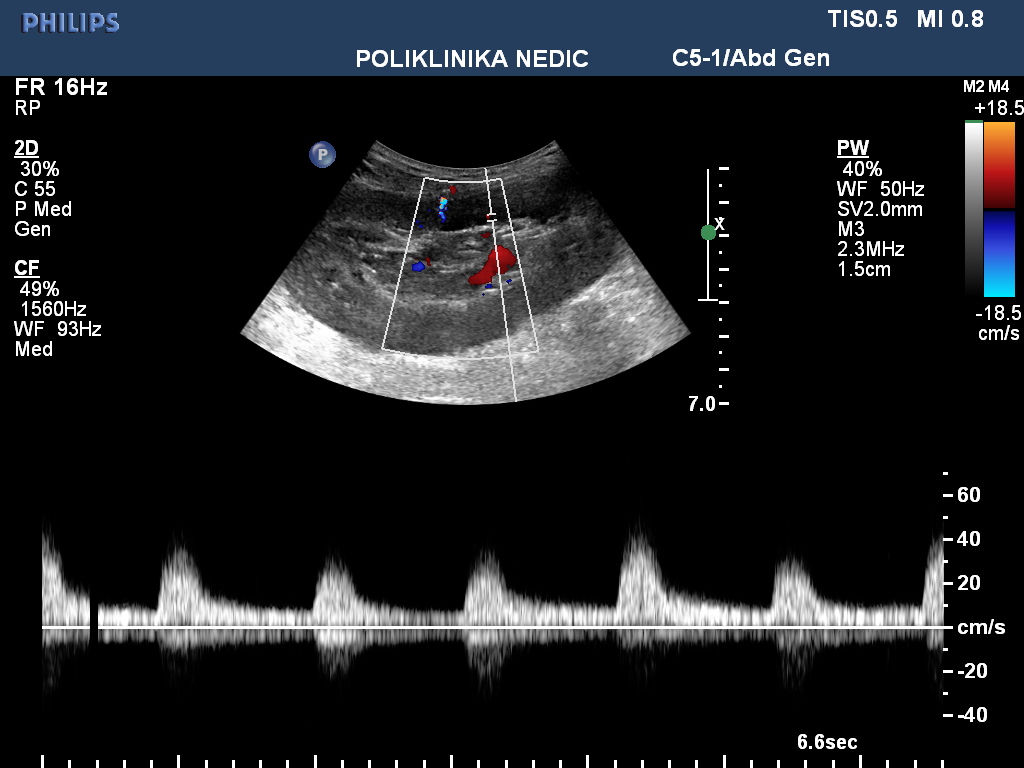This screenshot has width=1024, height=768.
Task: Click the 'cm/s' baseline unit on spectral scale
Action: click(981, 627)
